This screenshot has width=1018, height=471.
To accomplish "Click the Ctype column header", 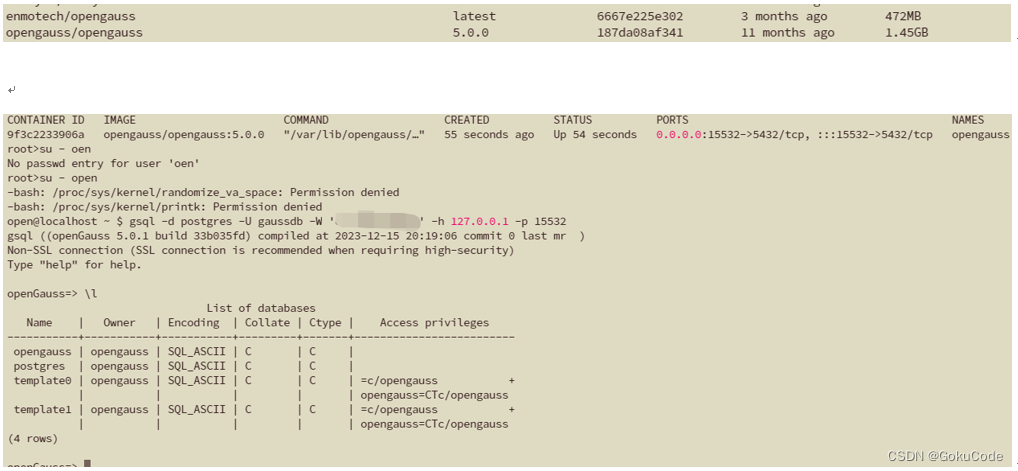I will click(325, 323).
